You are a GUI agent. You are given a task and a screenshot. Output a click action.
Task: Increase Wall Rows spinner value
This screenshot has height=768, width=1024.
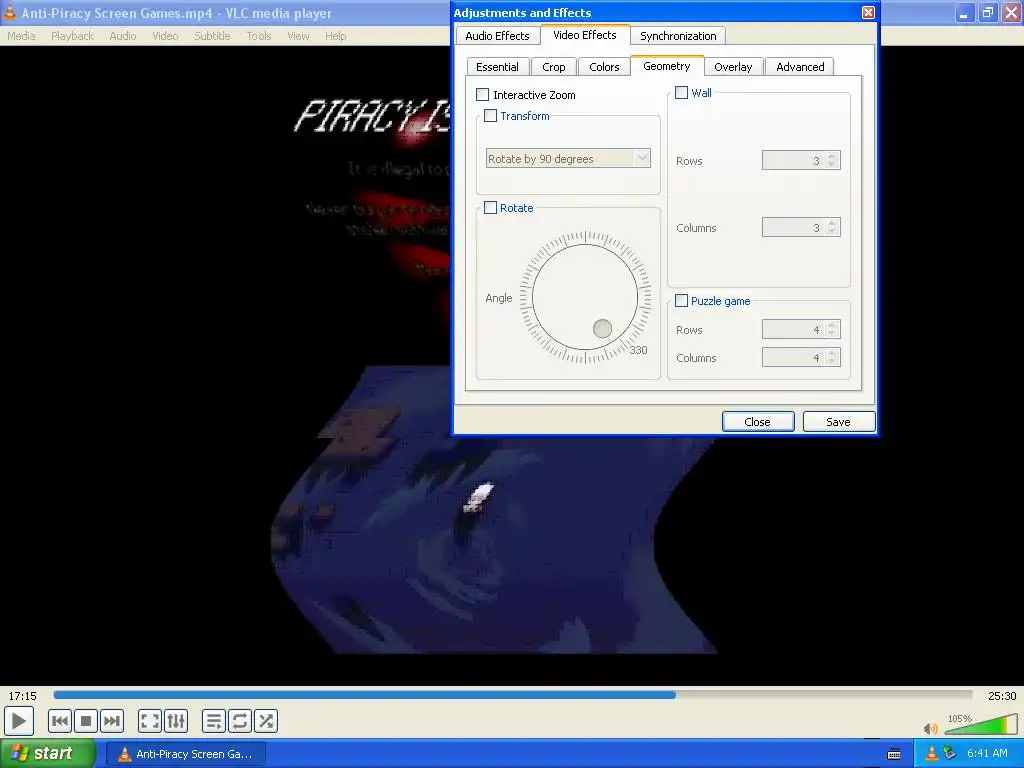pos(831,157)
